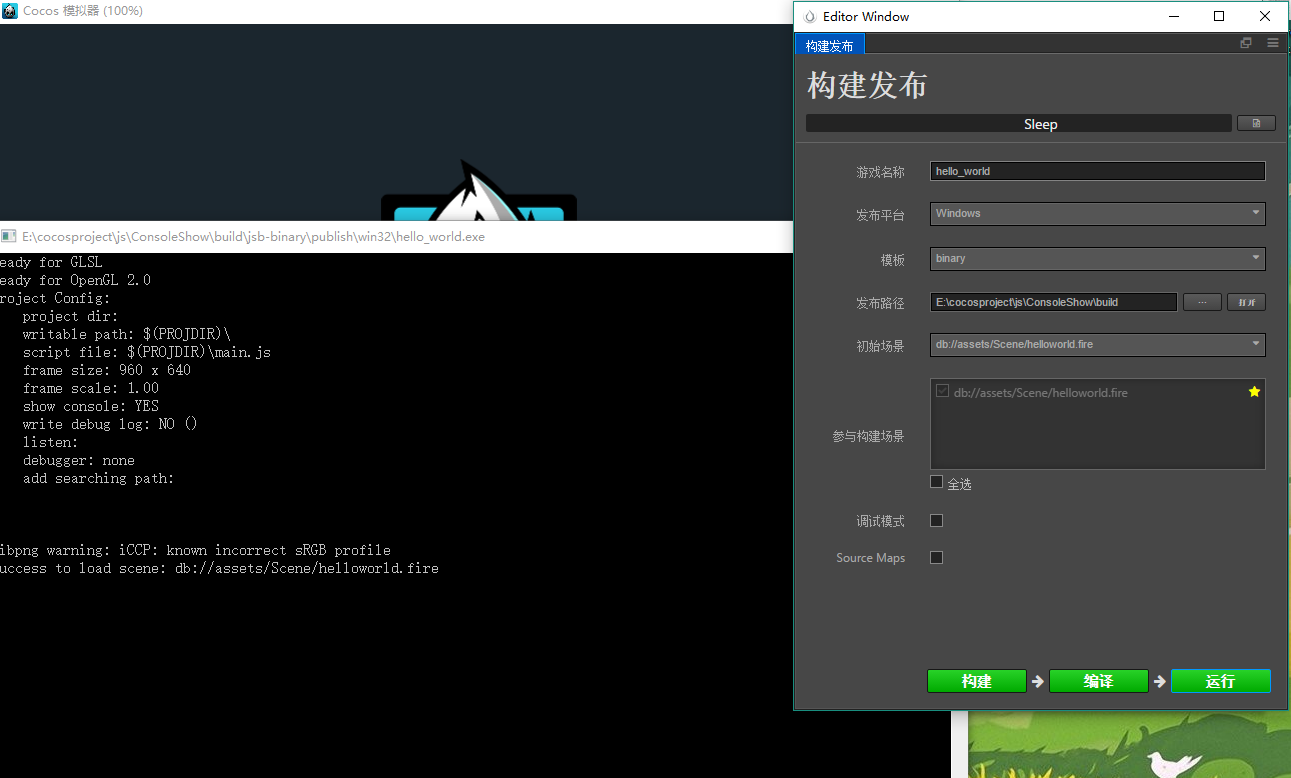
Task: Click the libpng iCCP warning line in console
Action: pos(195,550)
